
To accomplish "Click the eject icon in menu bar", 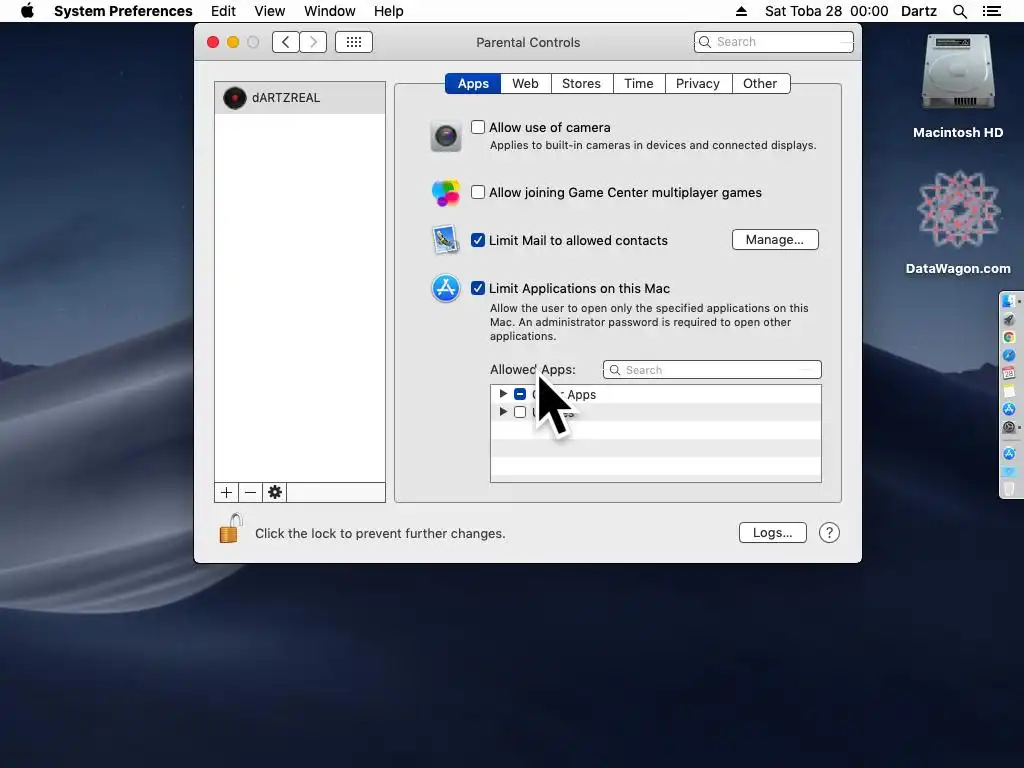I will [x=741, y=11].
